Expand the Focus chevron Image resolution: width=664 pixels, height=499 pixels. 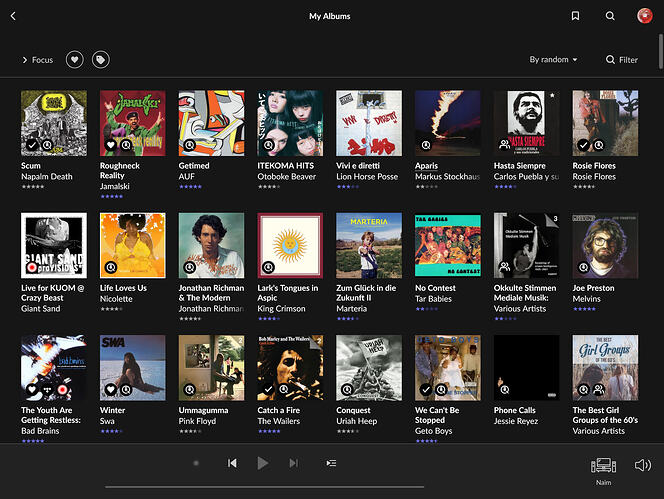pyautogui.click(x=25, y=60)
